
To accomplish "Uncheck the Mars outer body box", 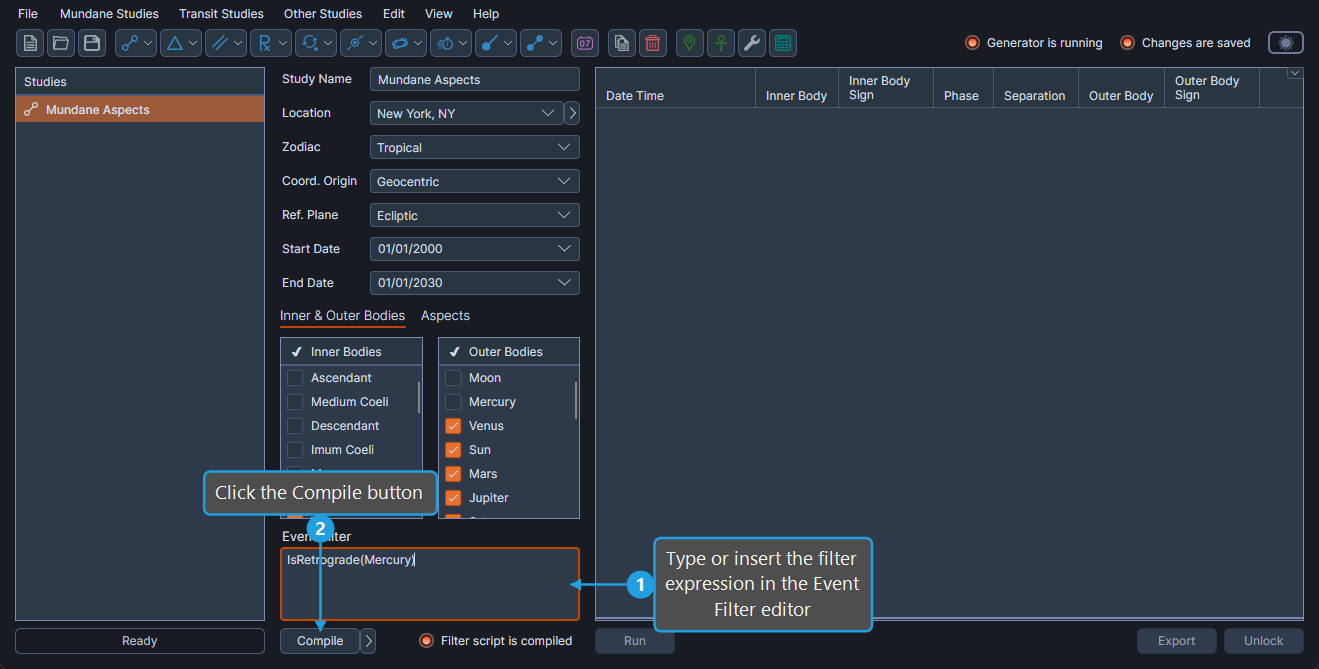I will 453,474.
